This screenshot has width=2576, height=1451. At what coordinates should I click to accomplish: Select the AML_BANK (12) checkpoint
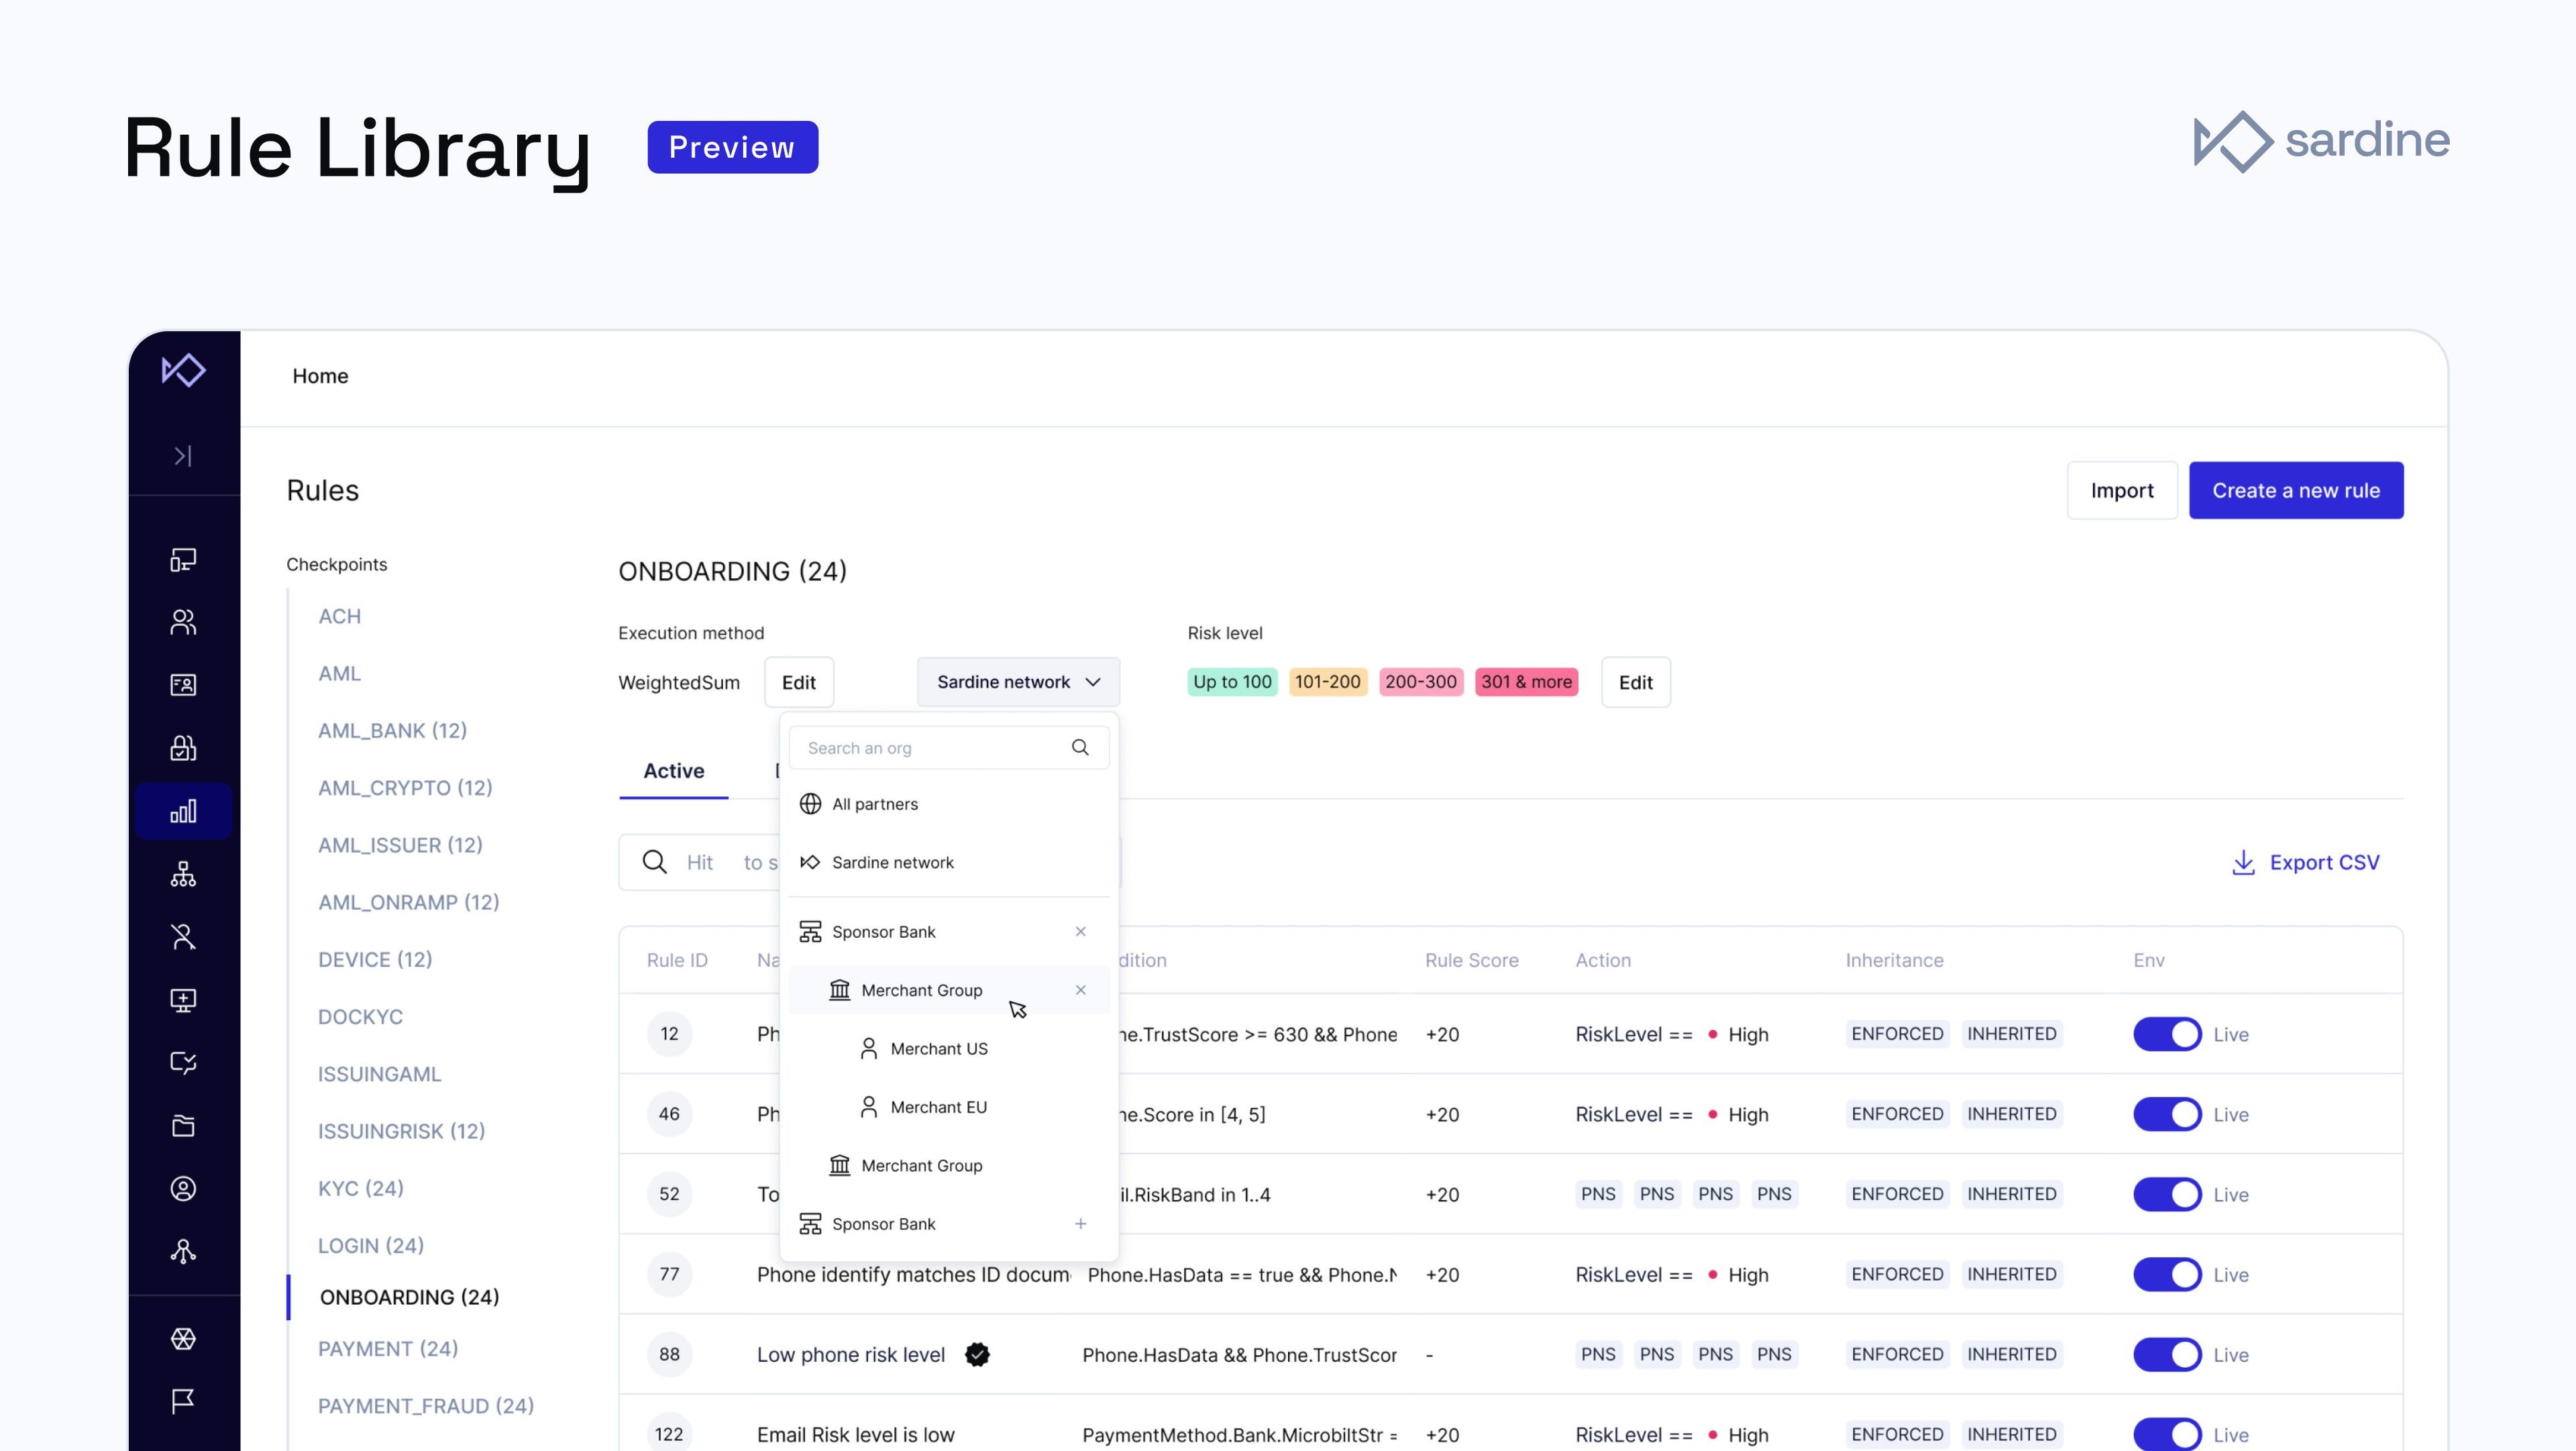(x=392, y=731)
